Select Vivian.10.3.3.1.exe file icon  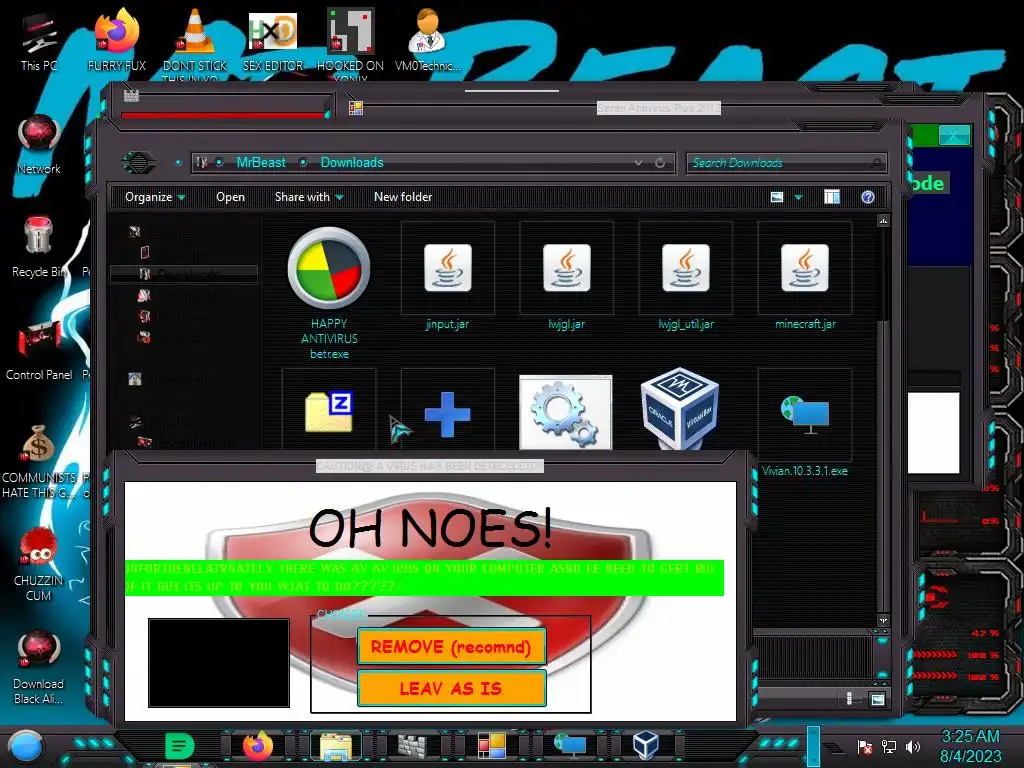tap(805, 415)
